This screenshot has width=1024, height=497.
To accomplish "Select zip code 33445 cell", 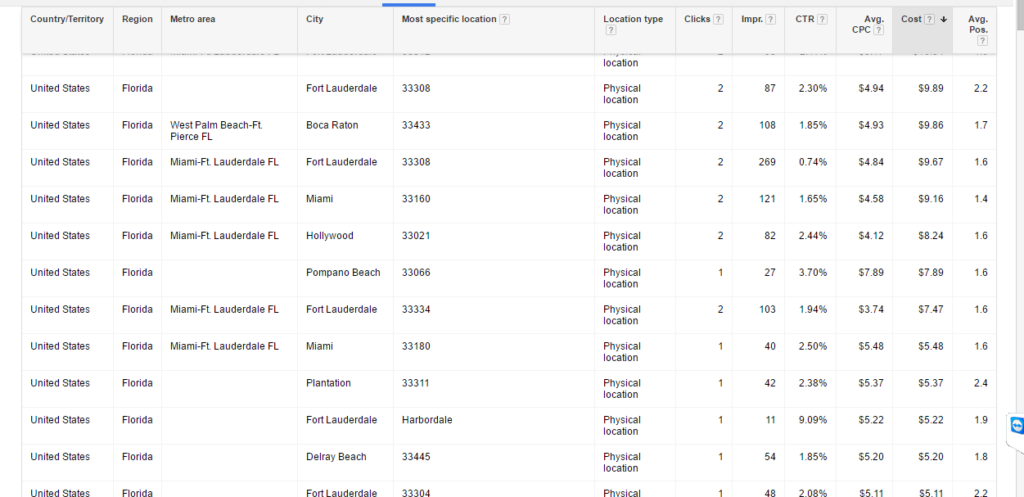I will (x=416, y=457).
